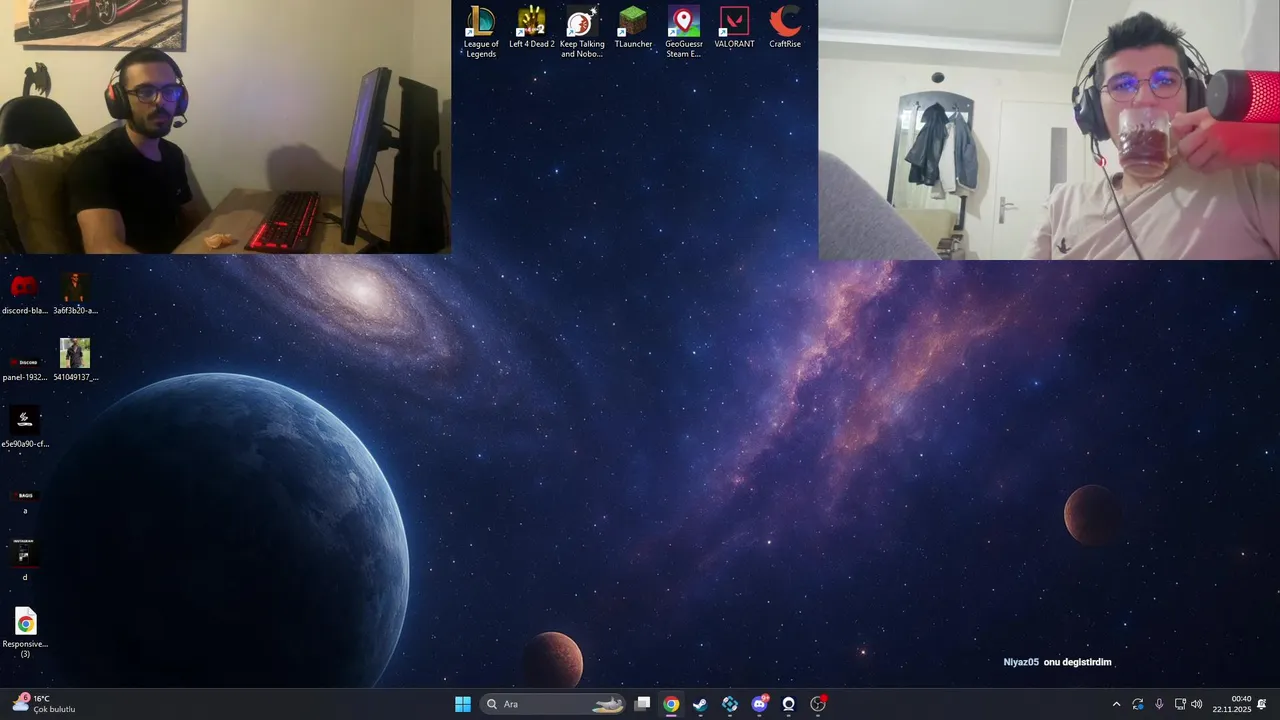
Task: Start the TLauncher Minecraft shortcut
Action: (x=633, y=28)
